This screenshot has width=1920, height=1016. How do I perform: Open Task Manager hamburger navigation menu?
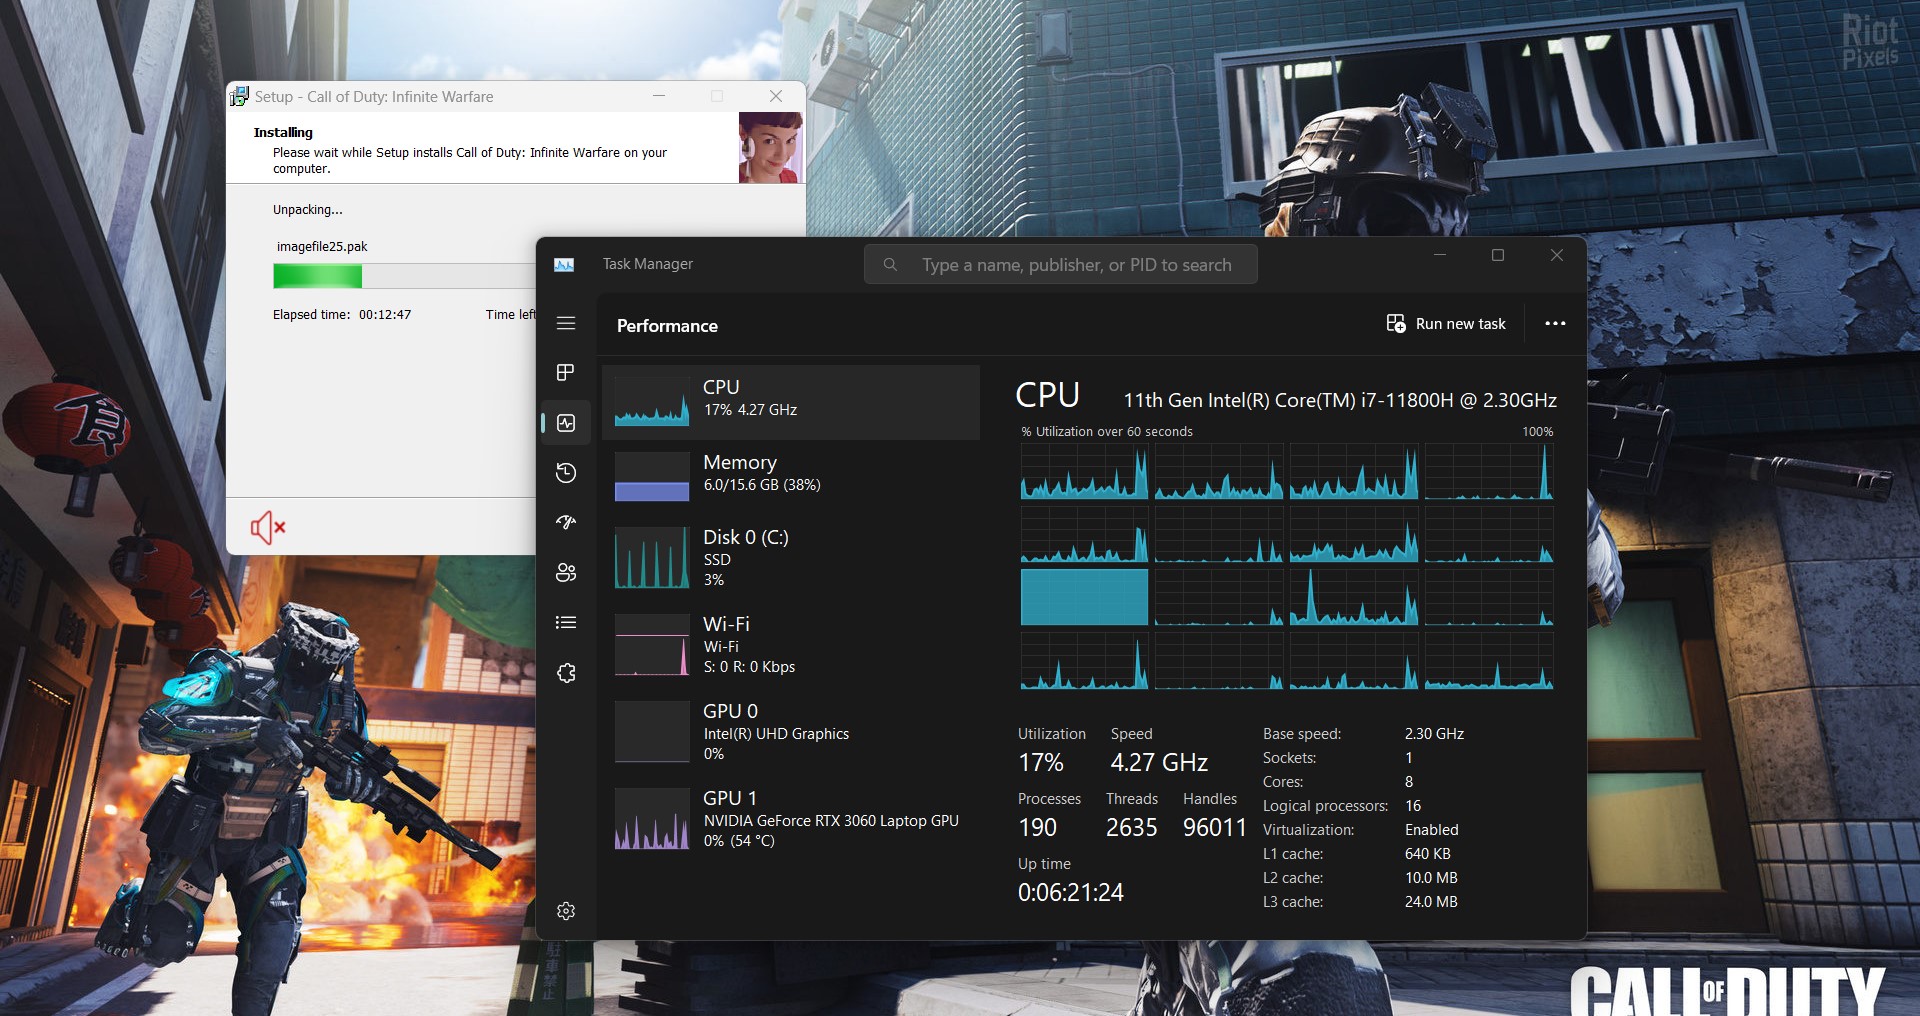pyautogui.click(x=566, y=323)
